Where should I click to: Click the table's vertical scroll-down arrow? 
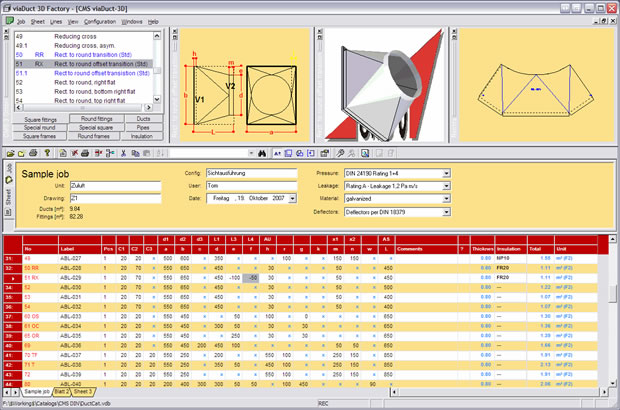(x=612, y=383)
